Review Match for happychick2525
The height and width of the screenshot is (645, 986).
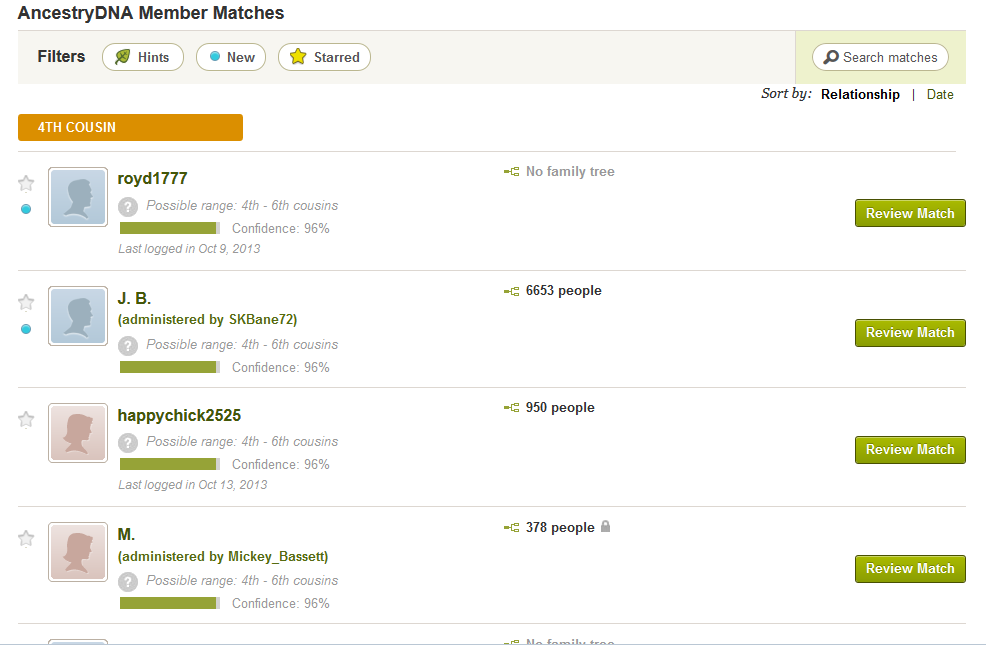pos(910,449)
